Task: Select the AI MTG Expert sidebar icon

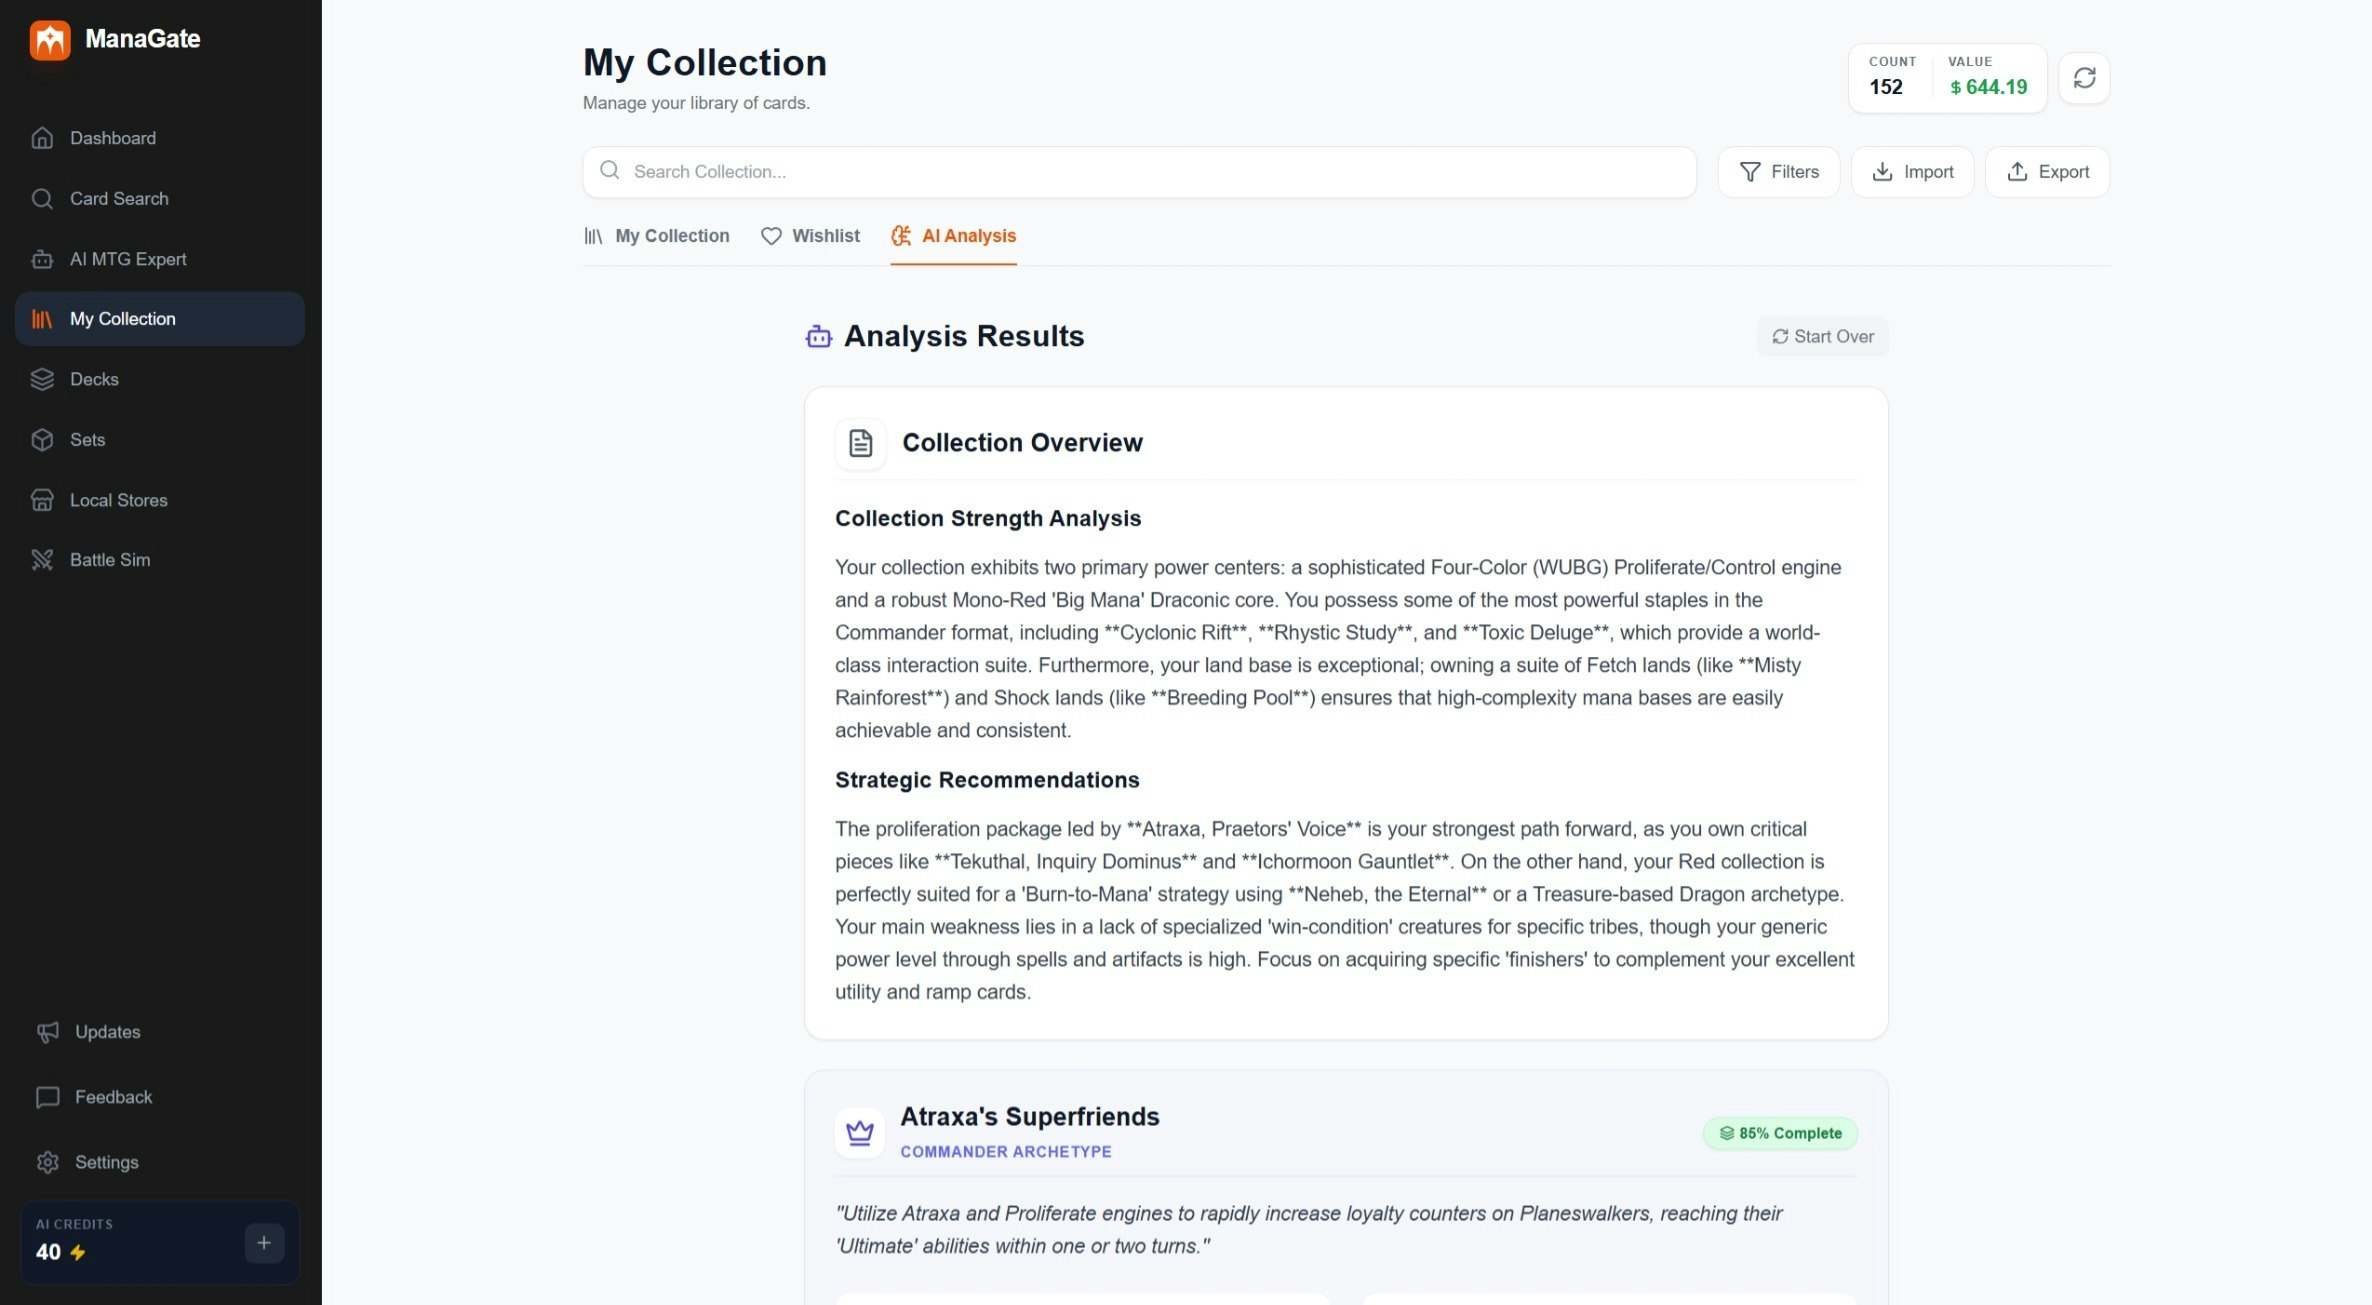Action: point(43,259)
